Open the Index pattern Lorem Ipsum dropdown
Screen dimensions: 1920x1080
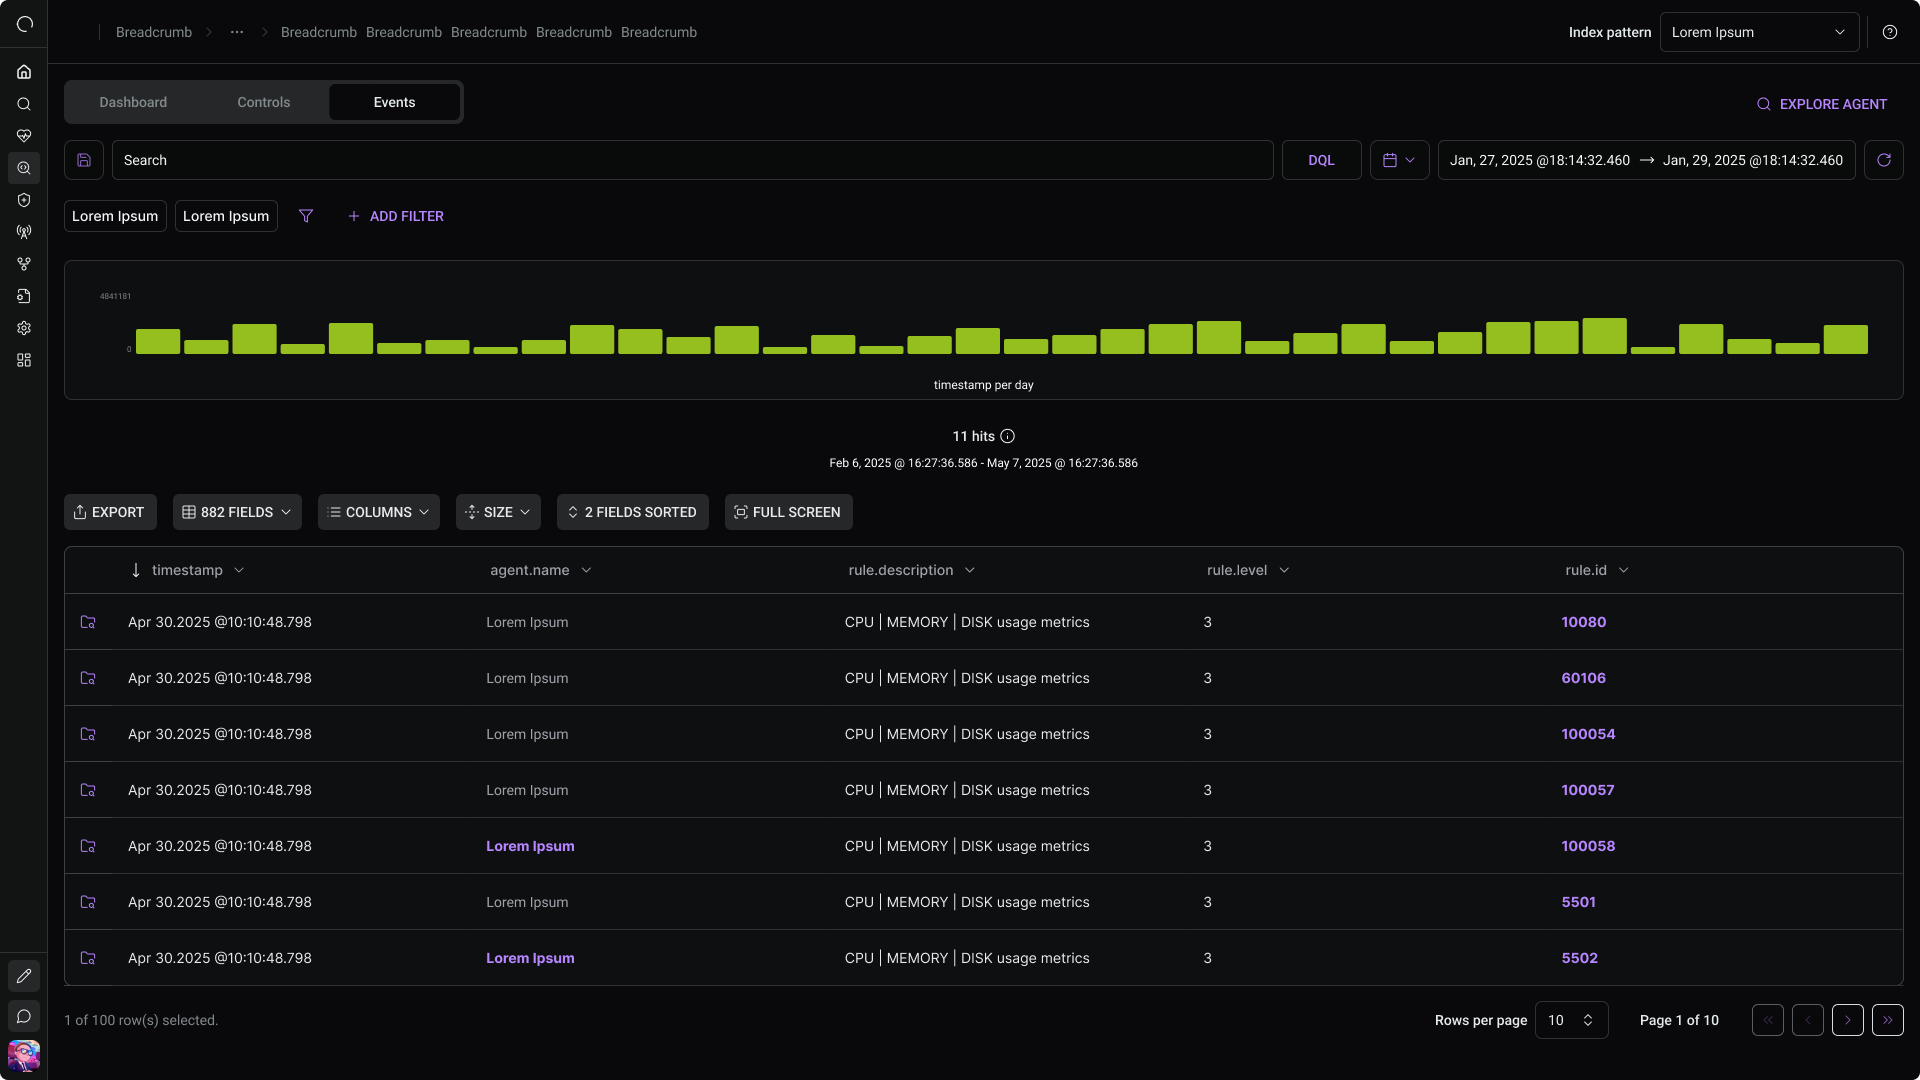click(x=1759, y=32)
